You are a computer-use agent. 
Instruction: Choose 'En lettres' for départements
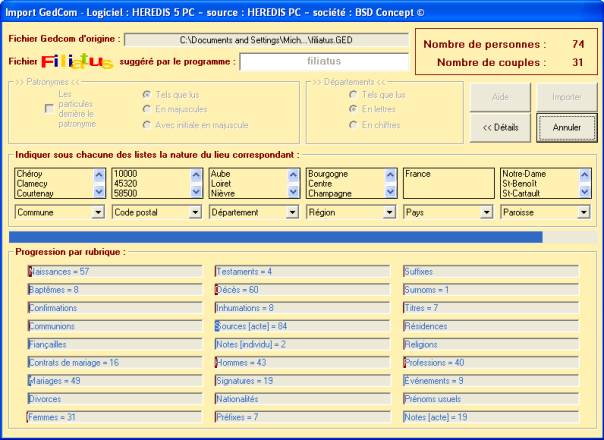[x=353, y=109]
